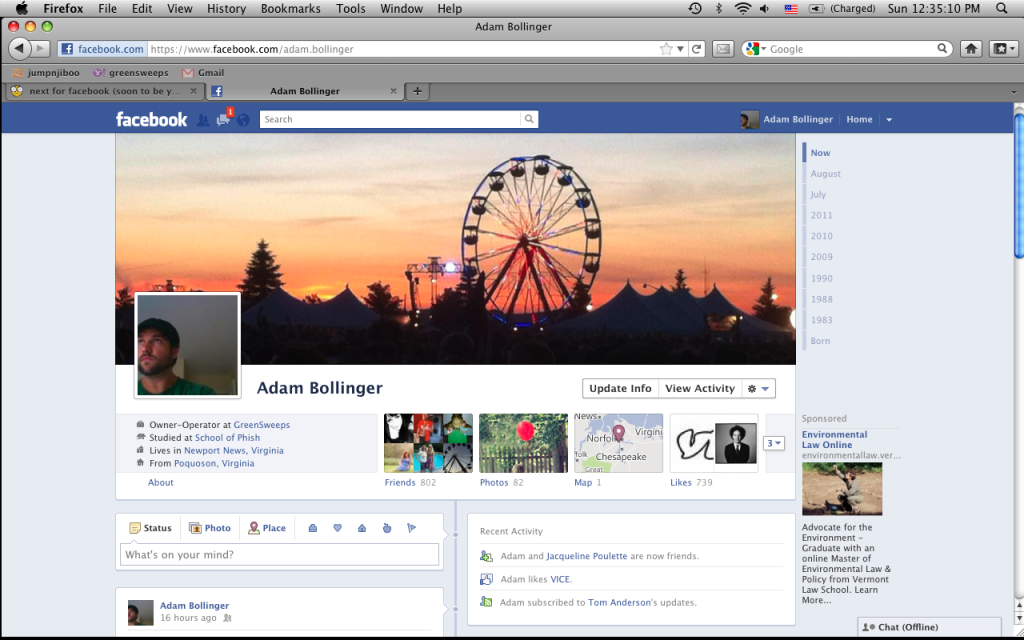Open the notifications globe icon
Screen dimensions: 1024x640
pyautogui.click(x=243, y=120)
